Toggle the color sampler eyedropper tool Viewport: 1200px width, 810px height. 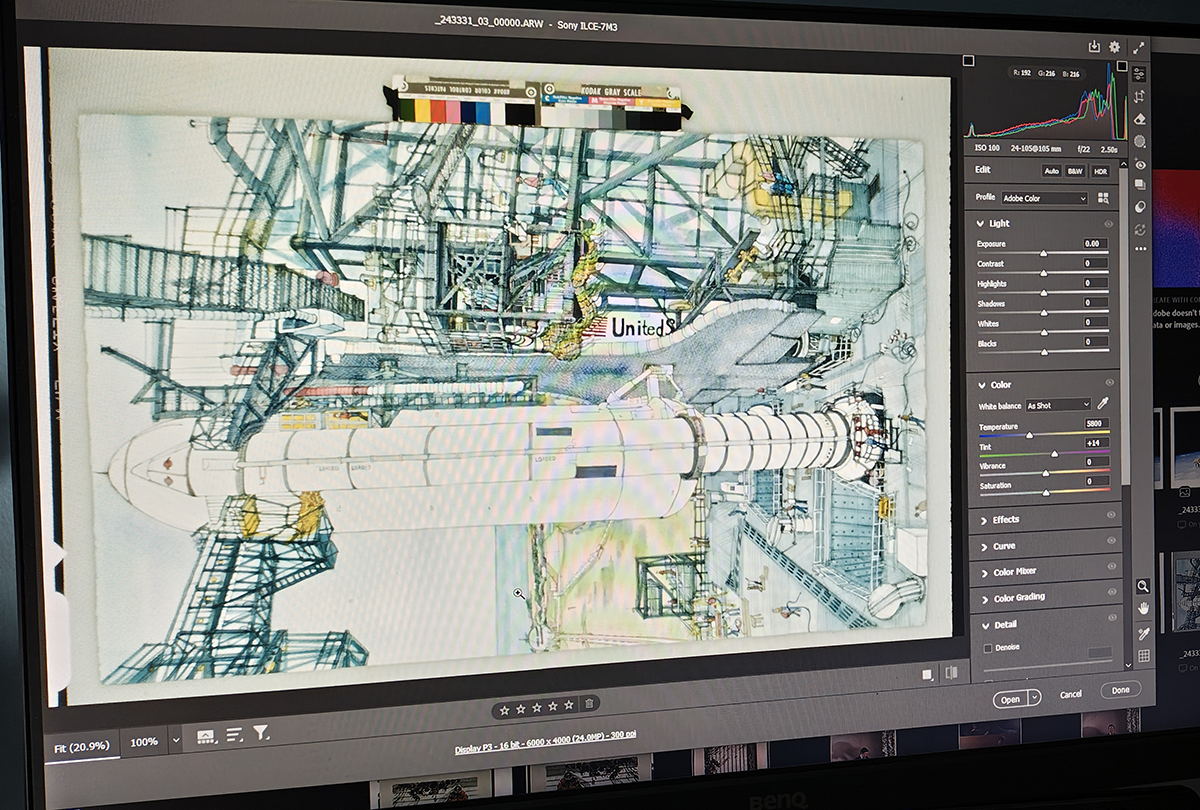click(1144, 632)
